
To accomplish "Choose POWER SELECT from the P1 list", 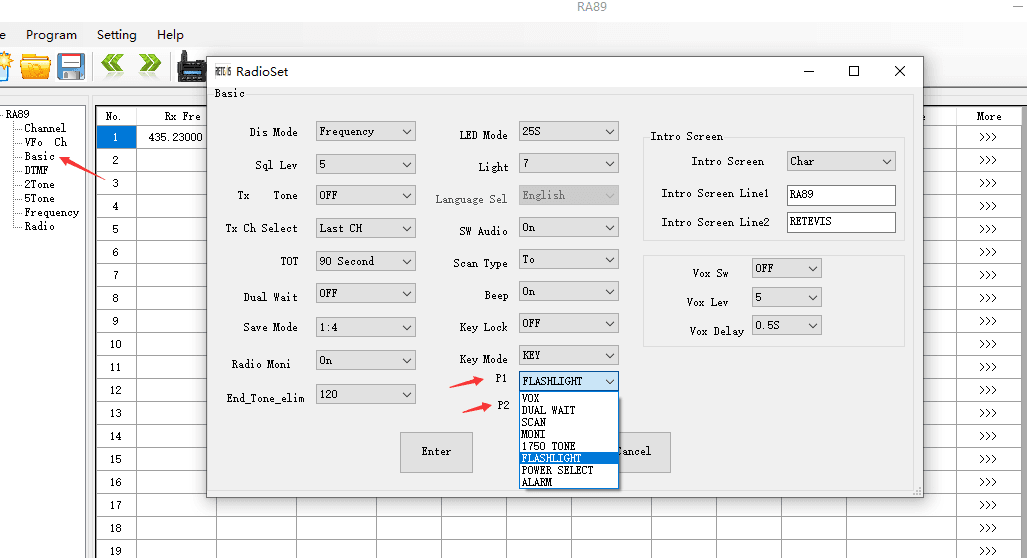I will click(557, 470).
